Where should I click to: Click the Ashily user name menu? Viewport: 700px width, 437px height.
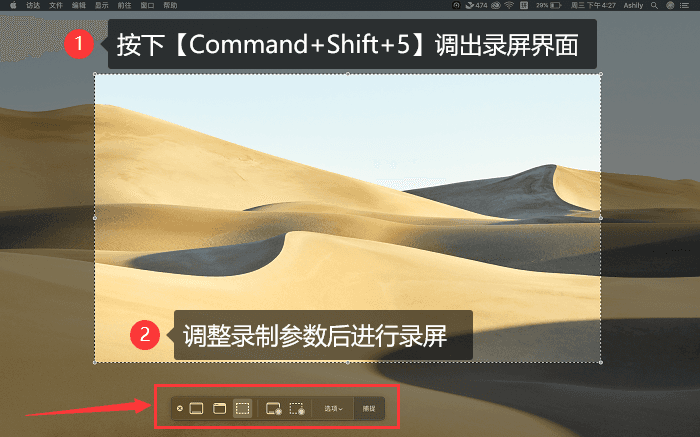point(633,5)
